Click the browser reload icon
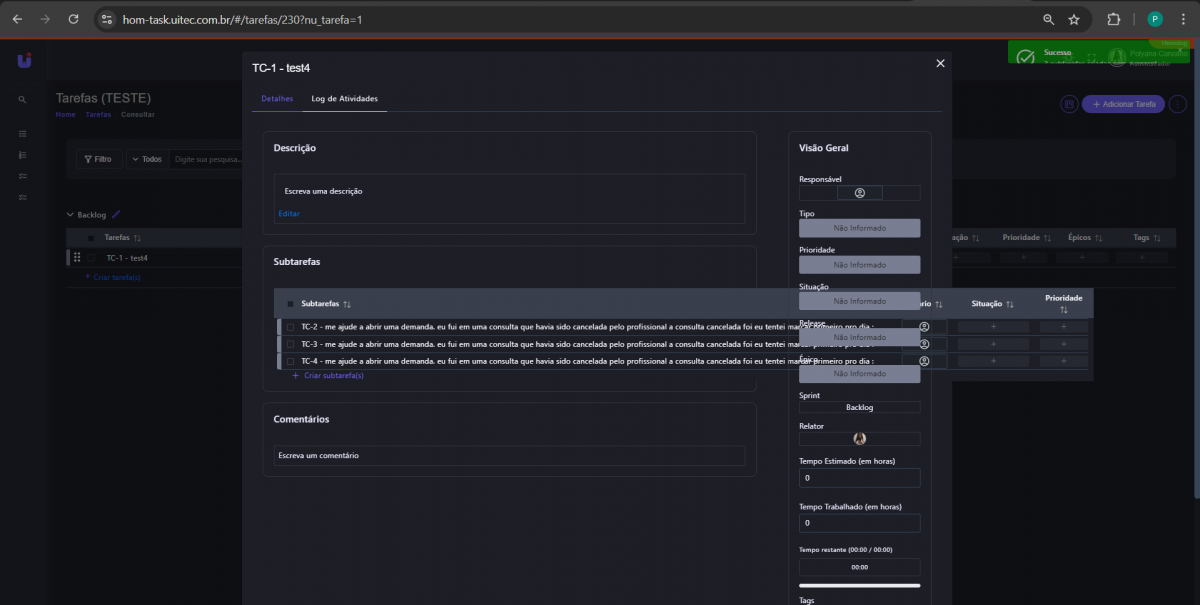 pyautogui.click(x=73, y=19)
